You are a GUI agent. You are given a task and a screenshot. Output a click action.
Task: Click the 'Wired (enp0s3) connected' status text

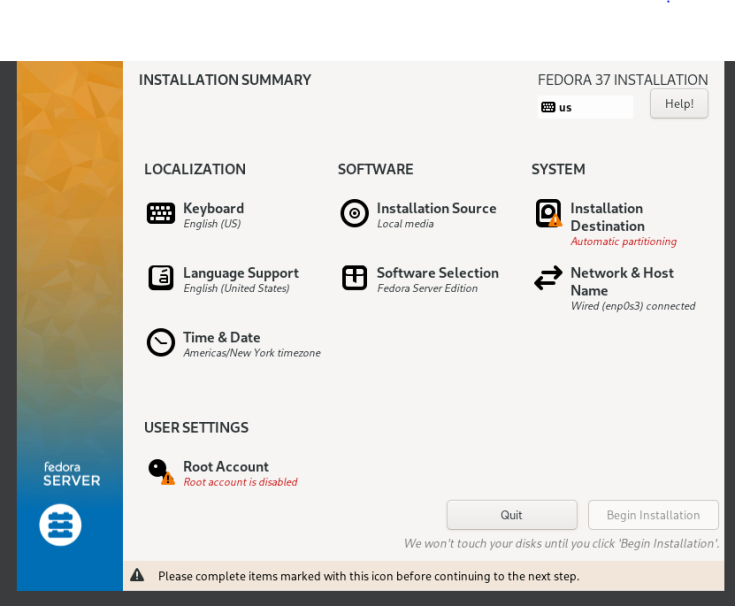point(632,306)
